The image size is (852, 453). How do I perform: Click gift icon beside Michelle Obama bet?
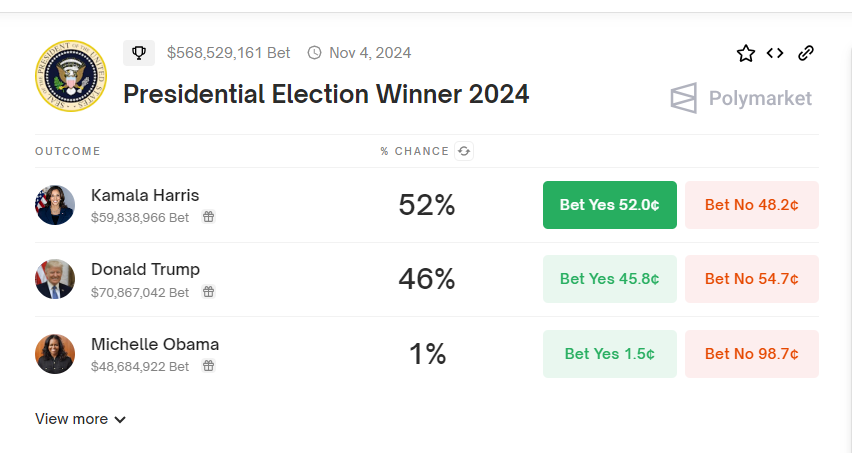[208, 366]
